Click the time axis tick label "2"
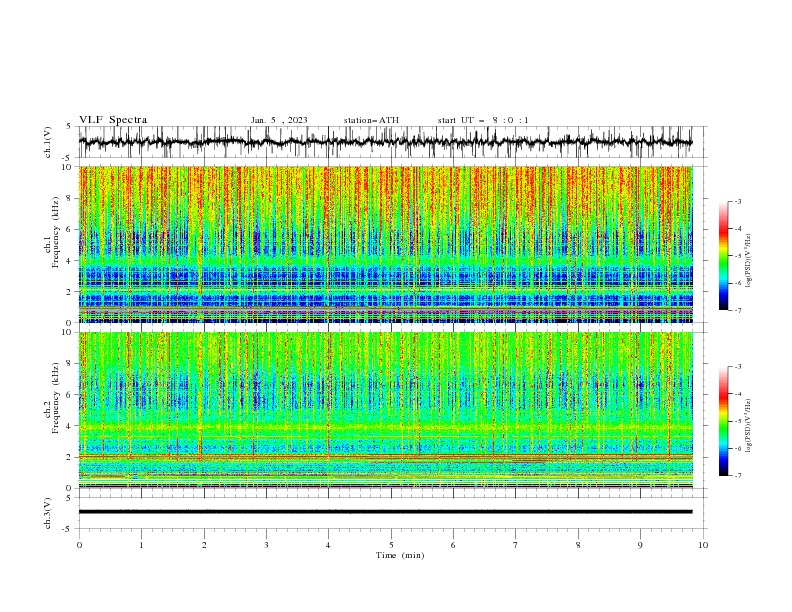Screen dimensions: 792x612 (x=204, y=545)
